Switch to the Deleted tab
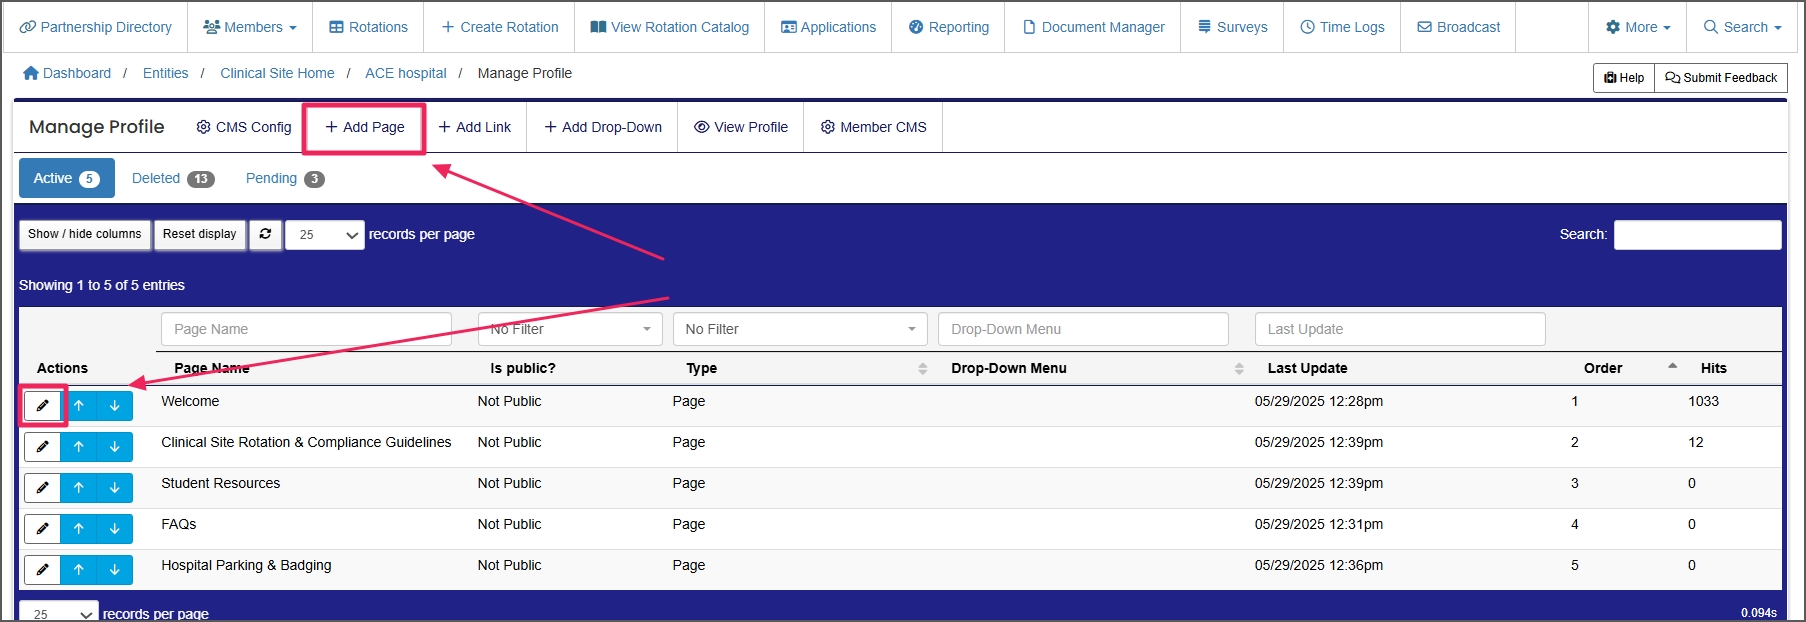1806x622 pixels. 173,178
